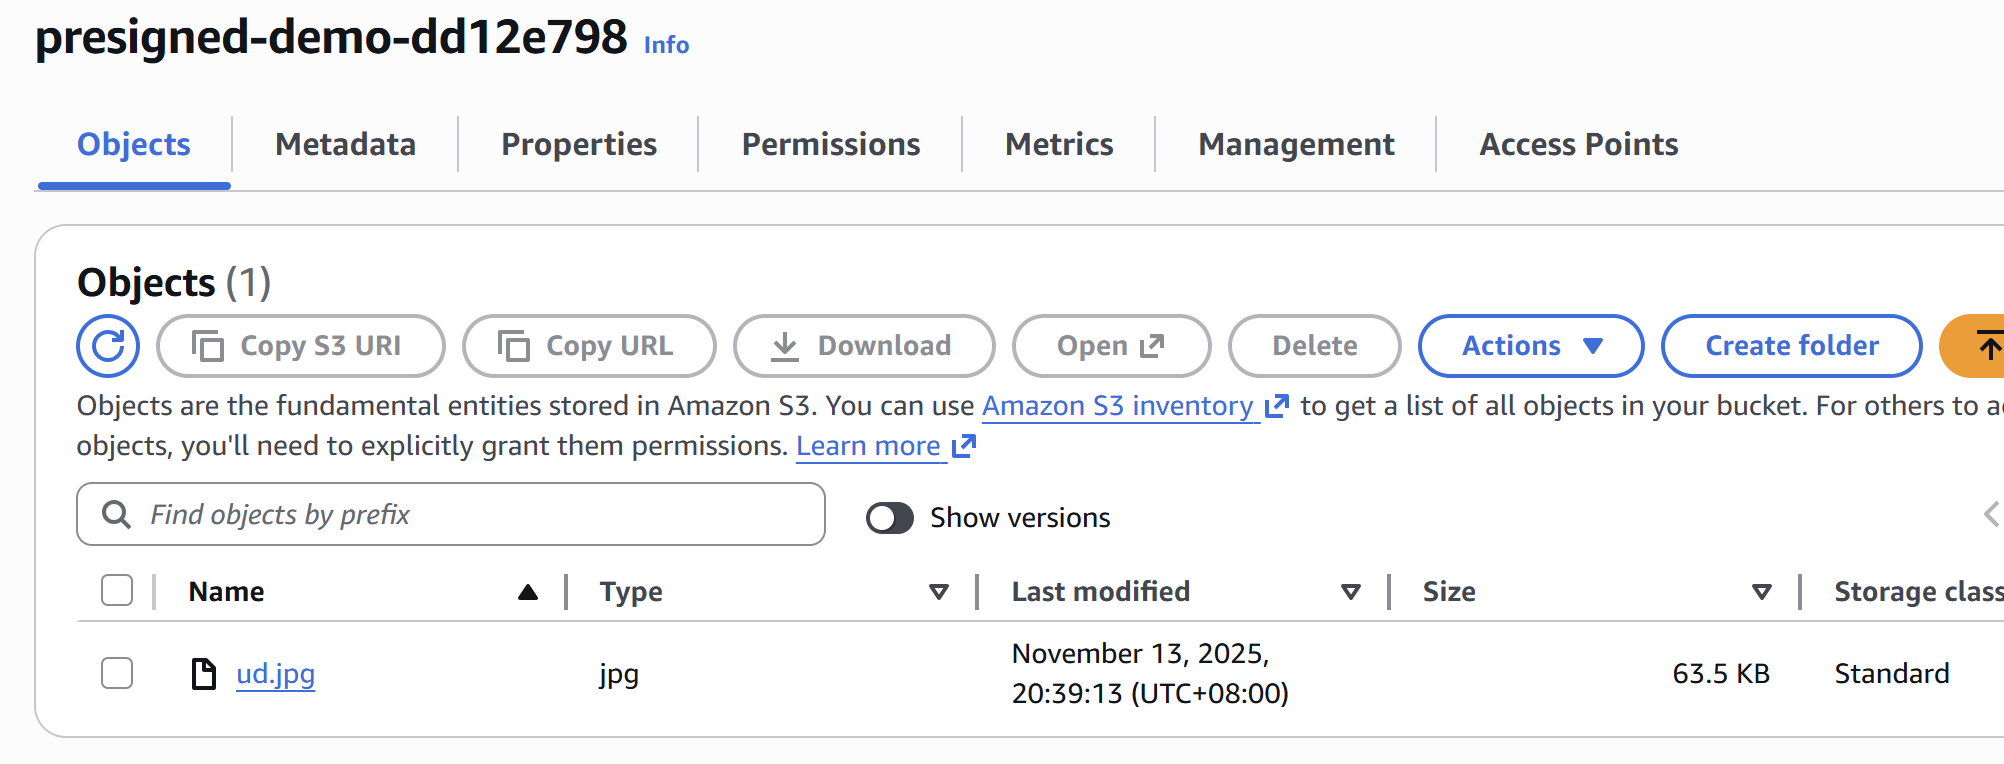Open the Properties tab

point(578,144)
